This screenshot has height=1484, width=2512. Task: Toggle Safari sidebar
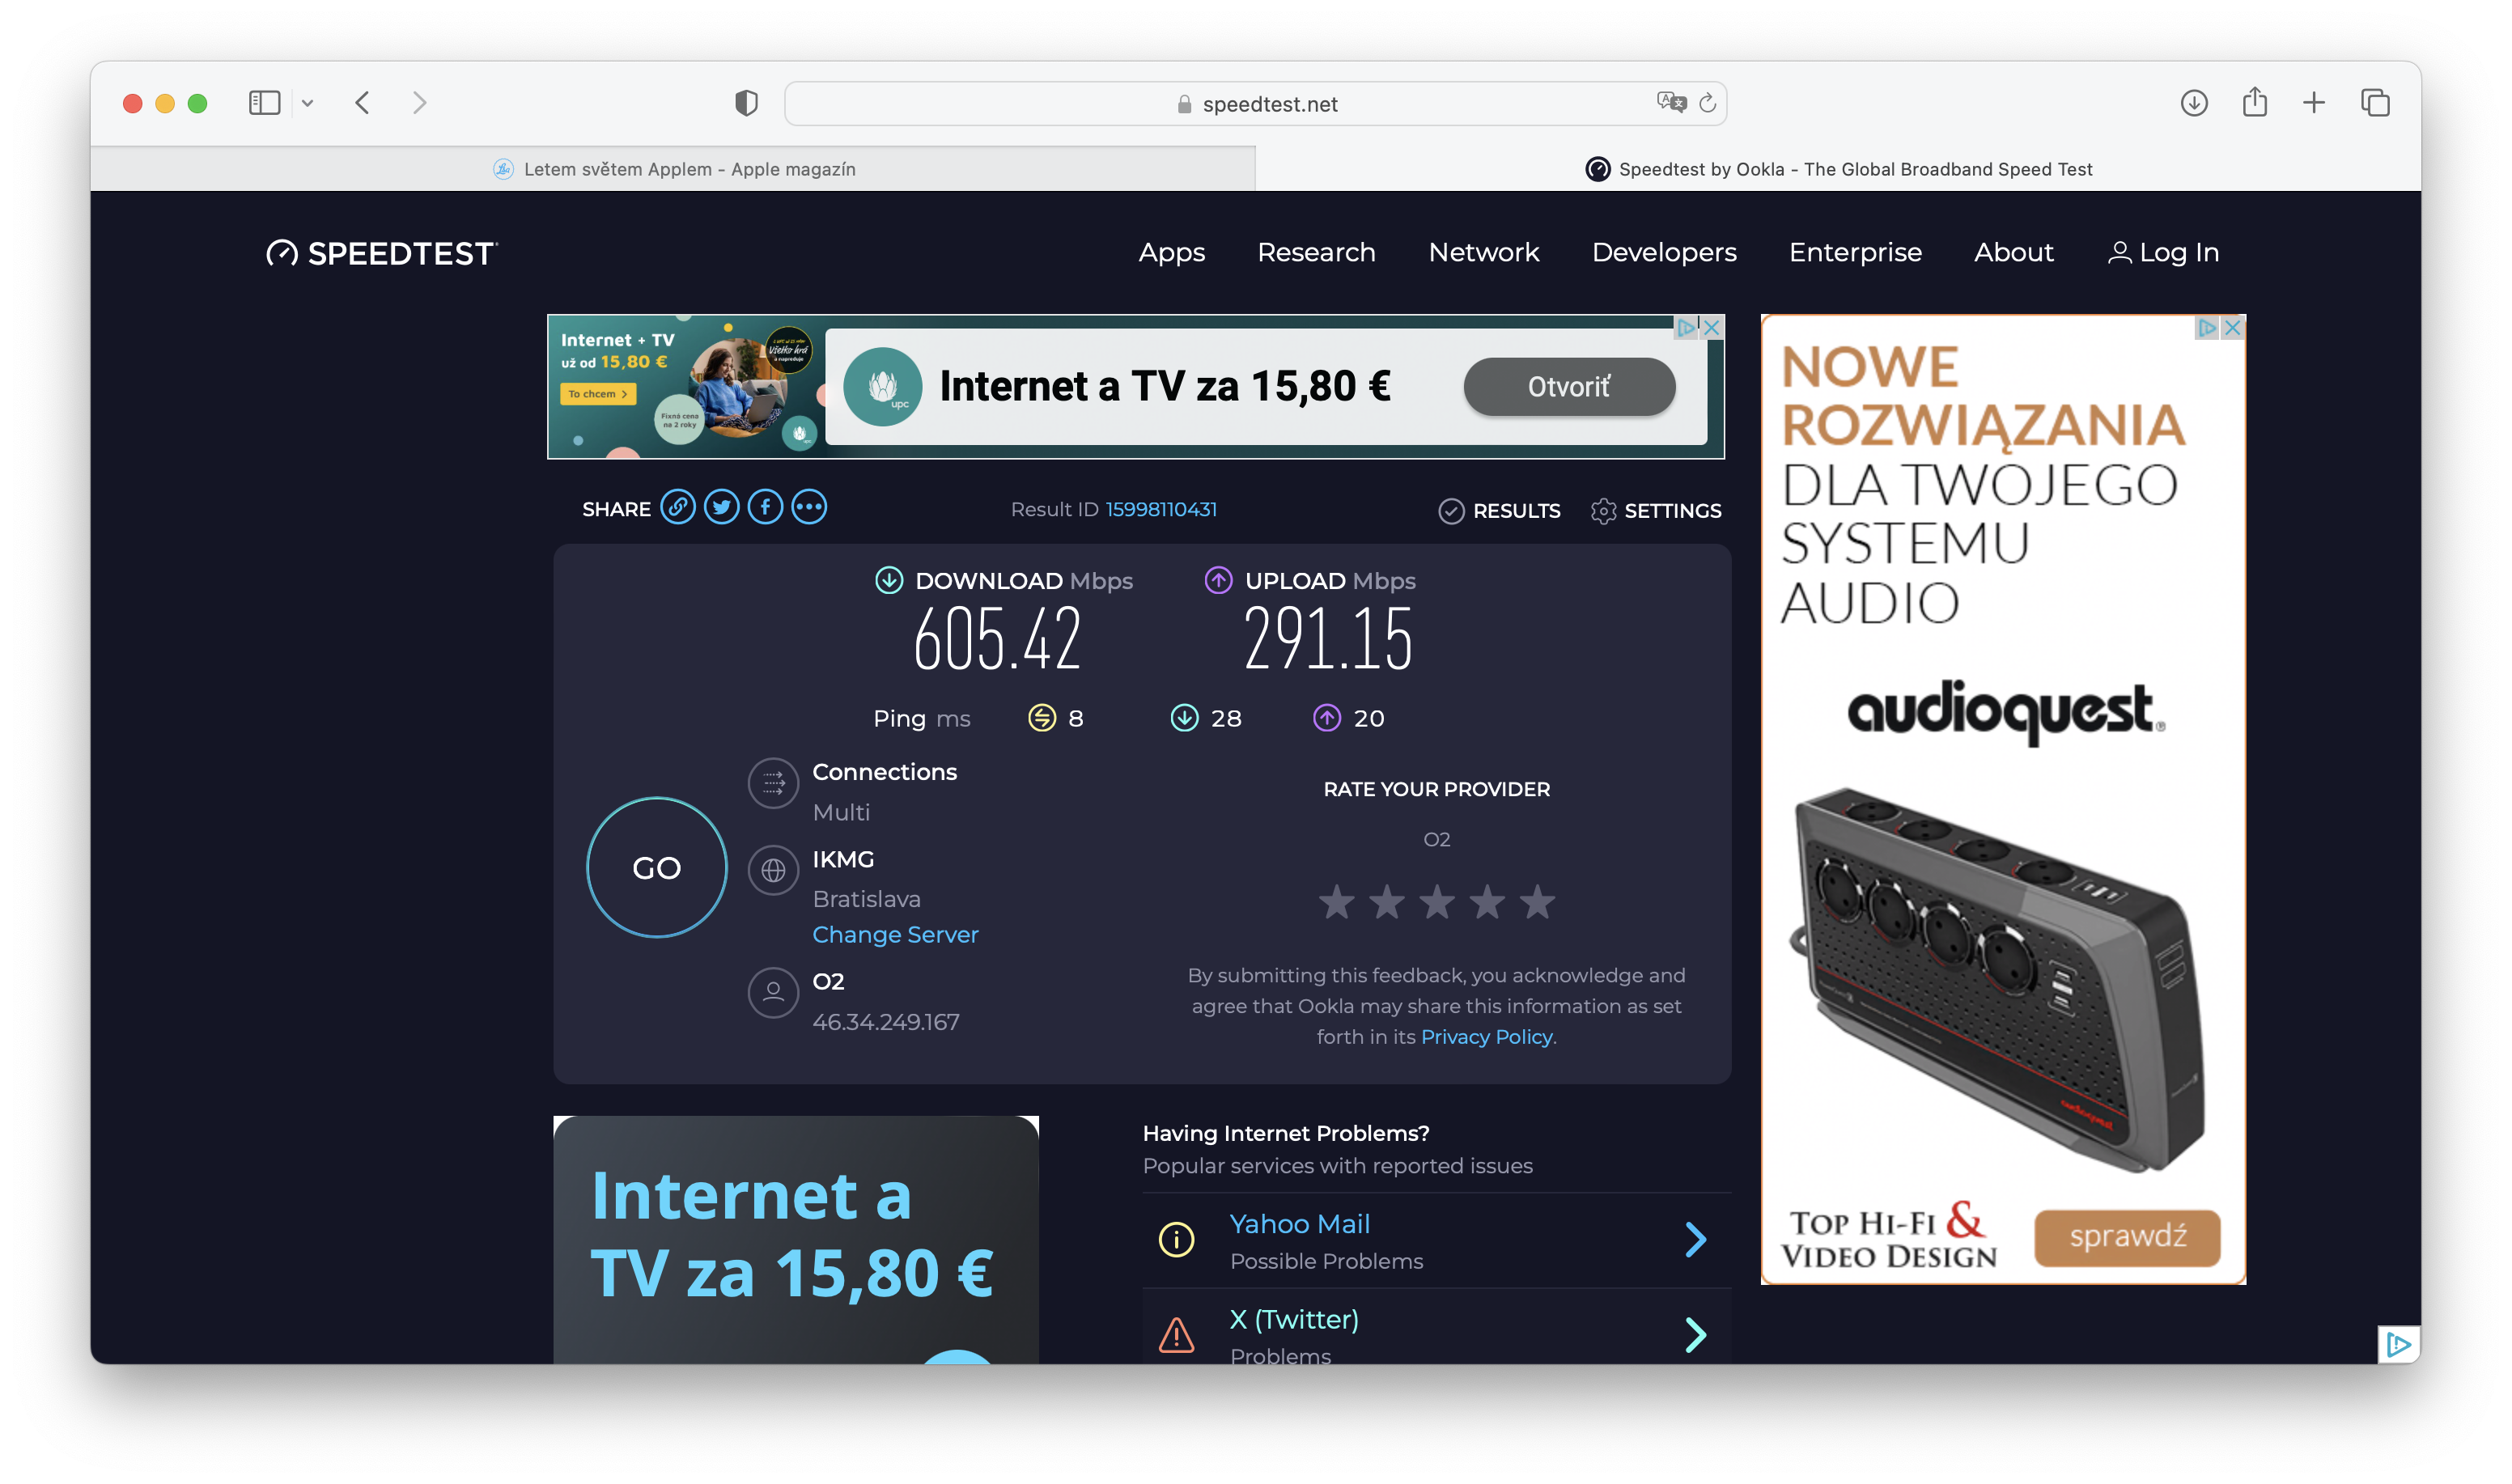(x=264, y=103)
